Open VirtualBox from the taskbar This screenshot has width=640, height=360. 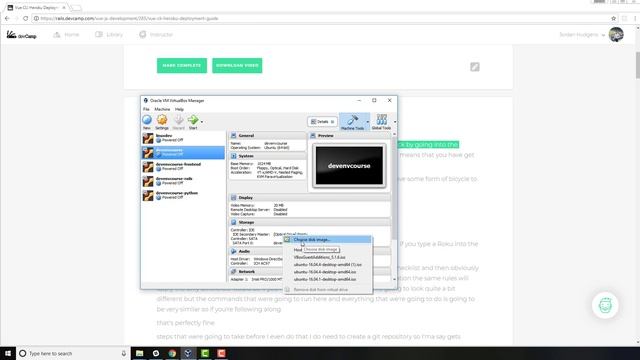(188, 353)
